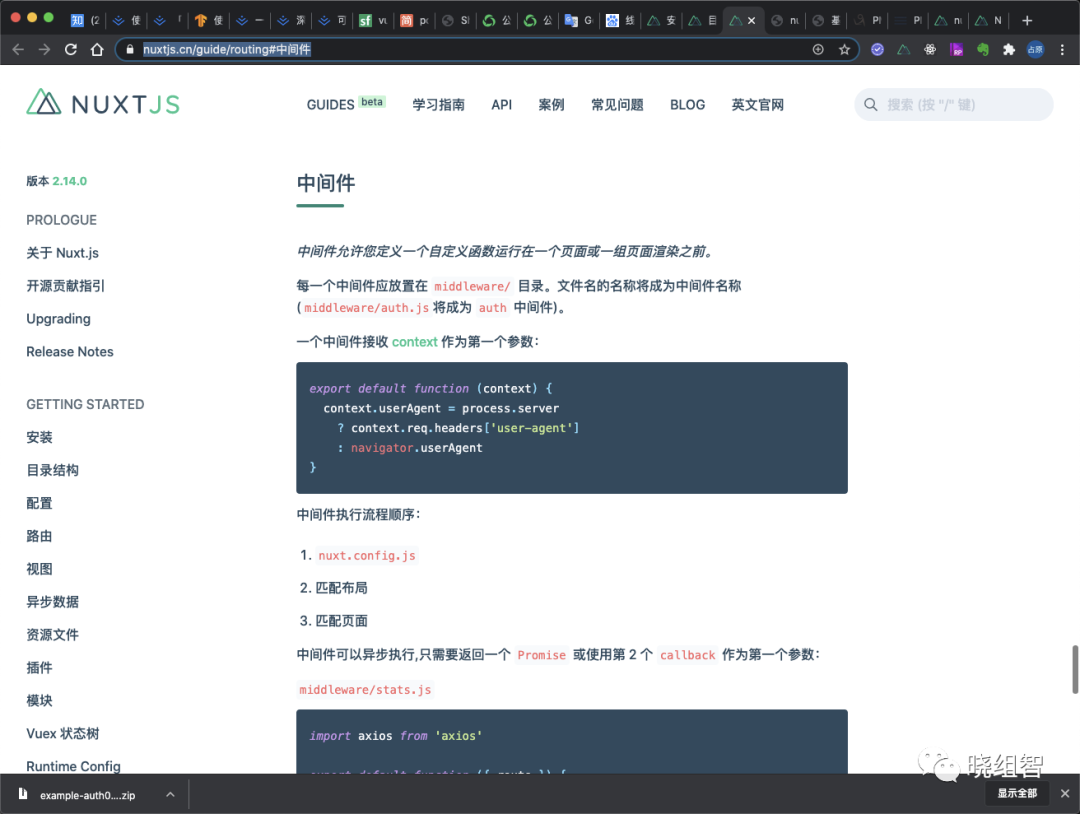Image resolution: width=1080 pixels, height=814 pixels.
Task: Open Runtime Config sidebar page
Action: (x=73, y=766)
